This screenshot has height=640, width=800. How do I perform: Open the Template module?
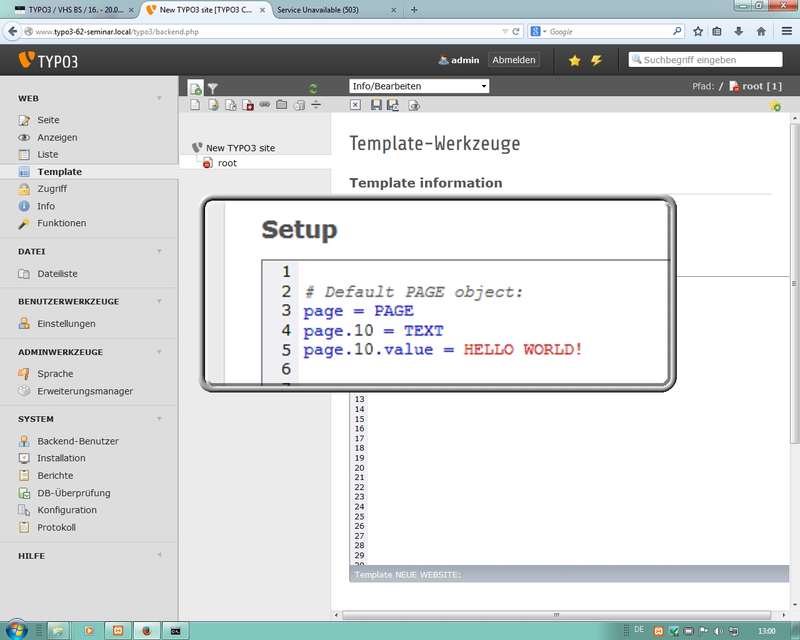(x=59, y=172)
